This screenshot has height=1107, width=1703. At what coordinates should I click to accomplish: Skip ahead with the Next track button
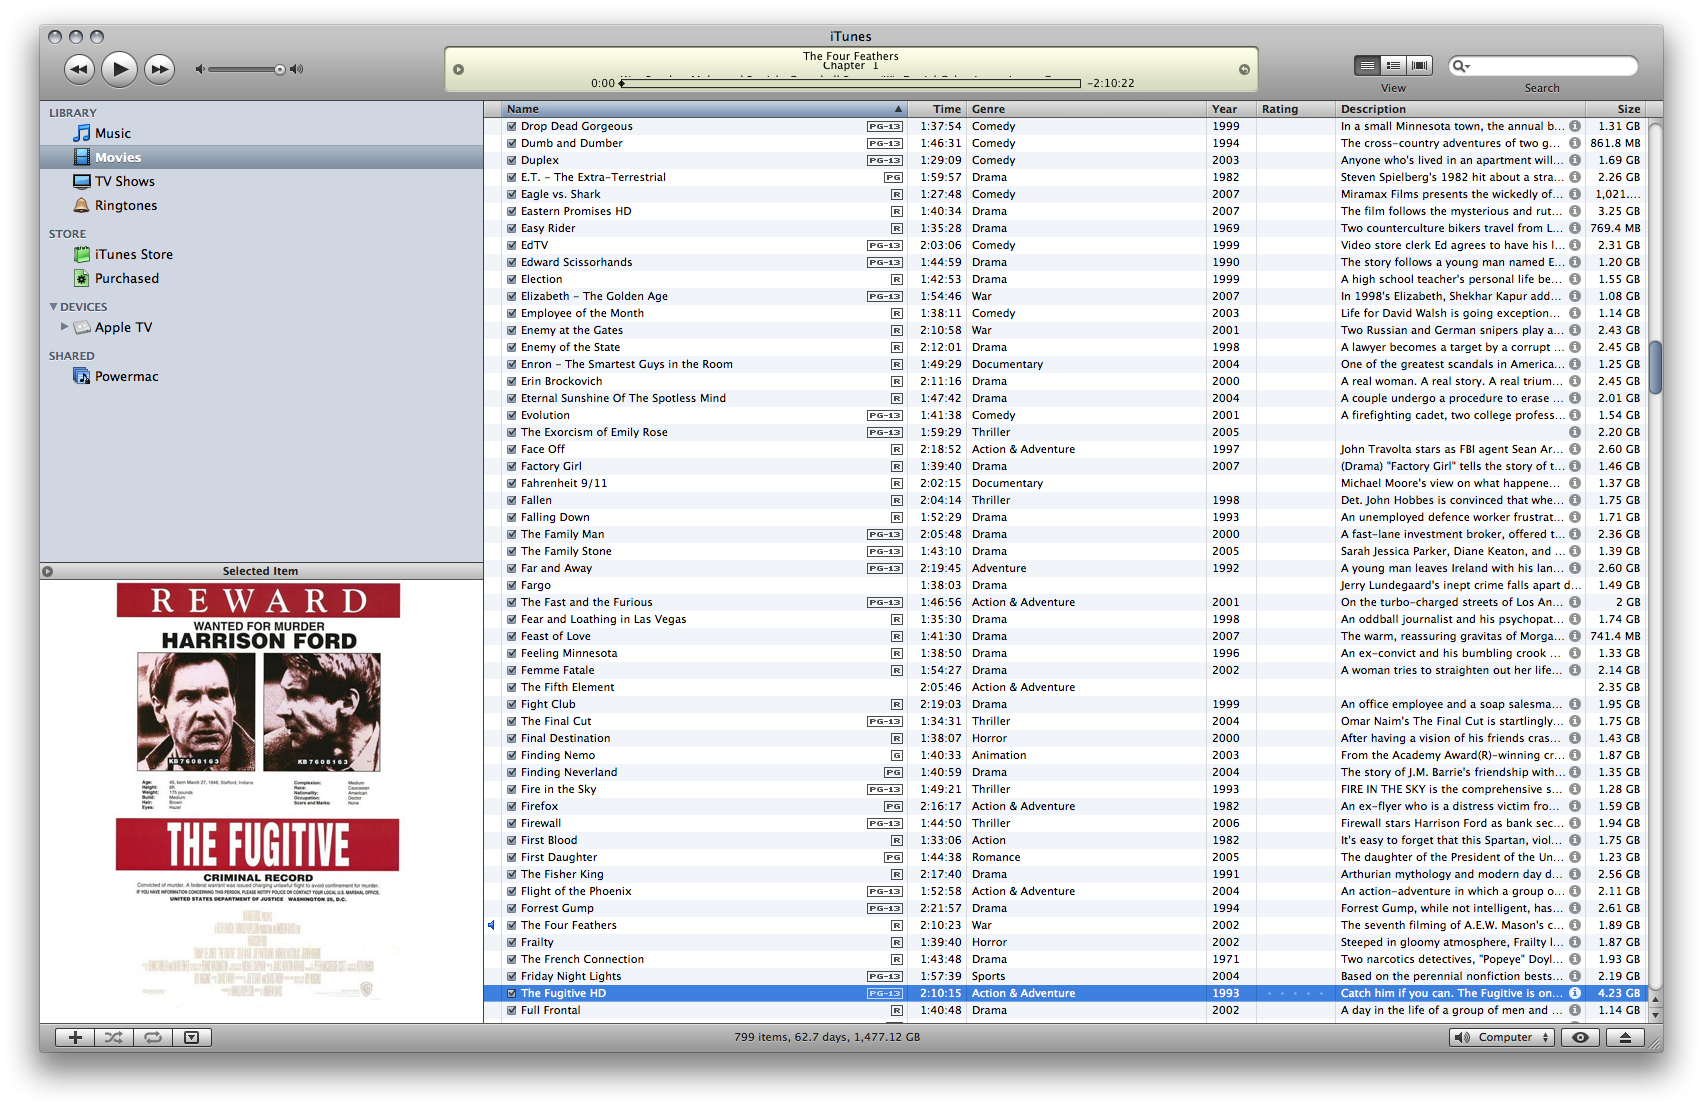pyautogui.click(x=159, y=69)
